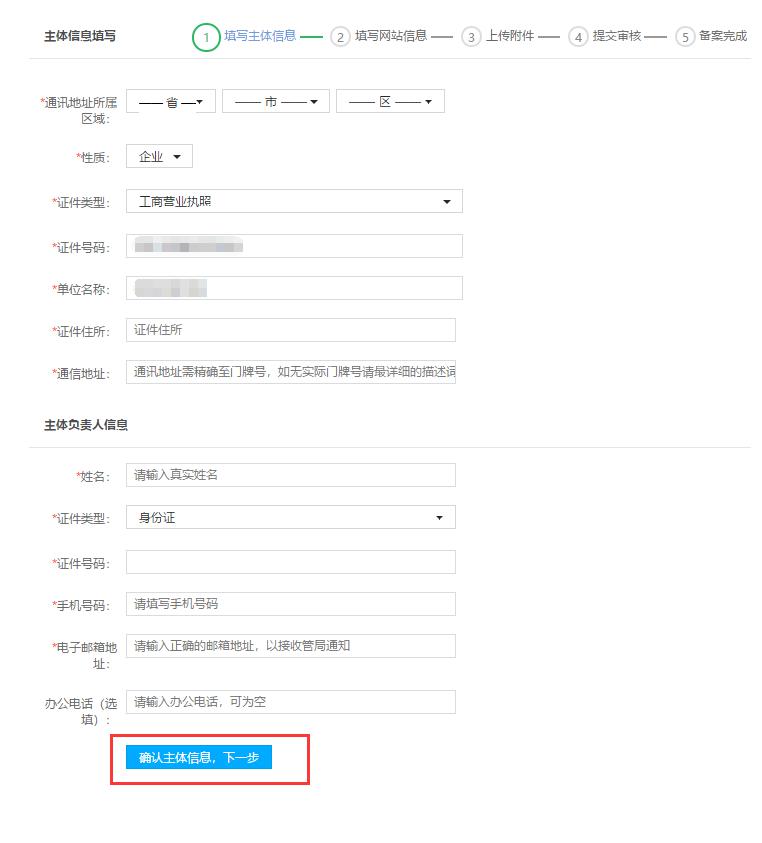Click the 主体信息填写 heading

pos(80,36)
